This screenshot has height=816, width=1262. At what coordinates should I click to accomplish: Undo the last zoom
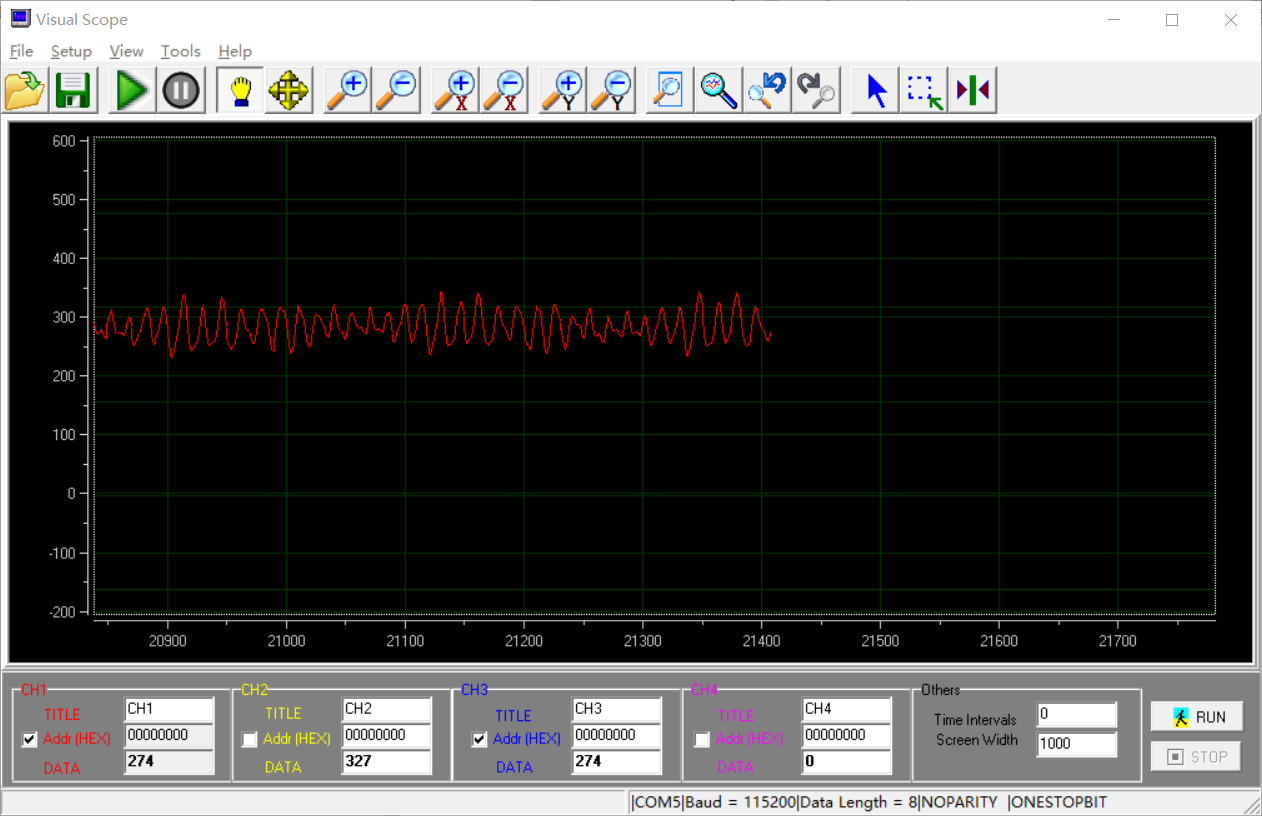767,90
